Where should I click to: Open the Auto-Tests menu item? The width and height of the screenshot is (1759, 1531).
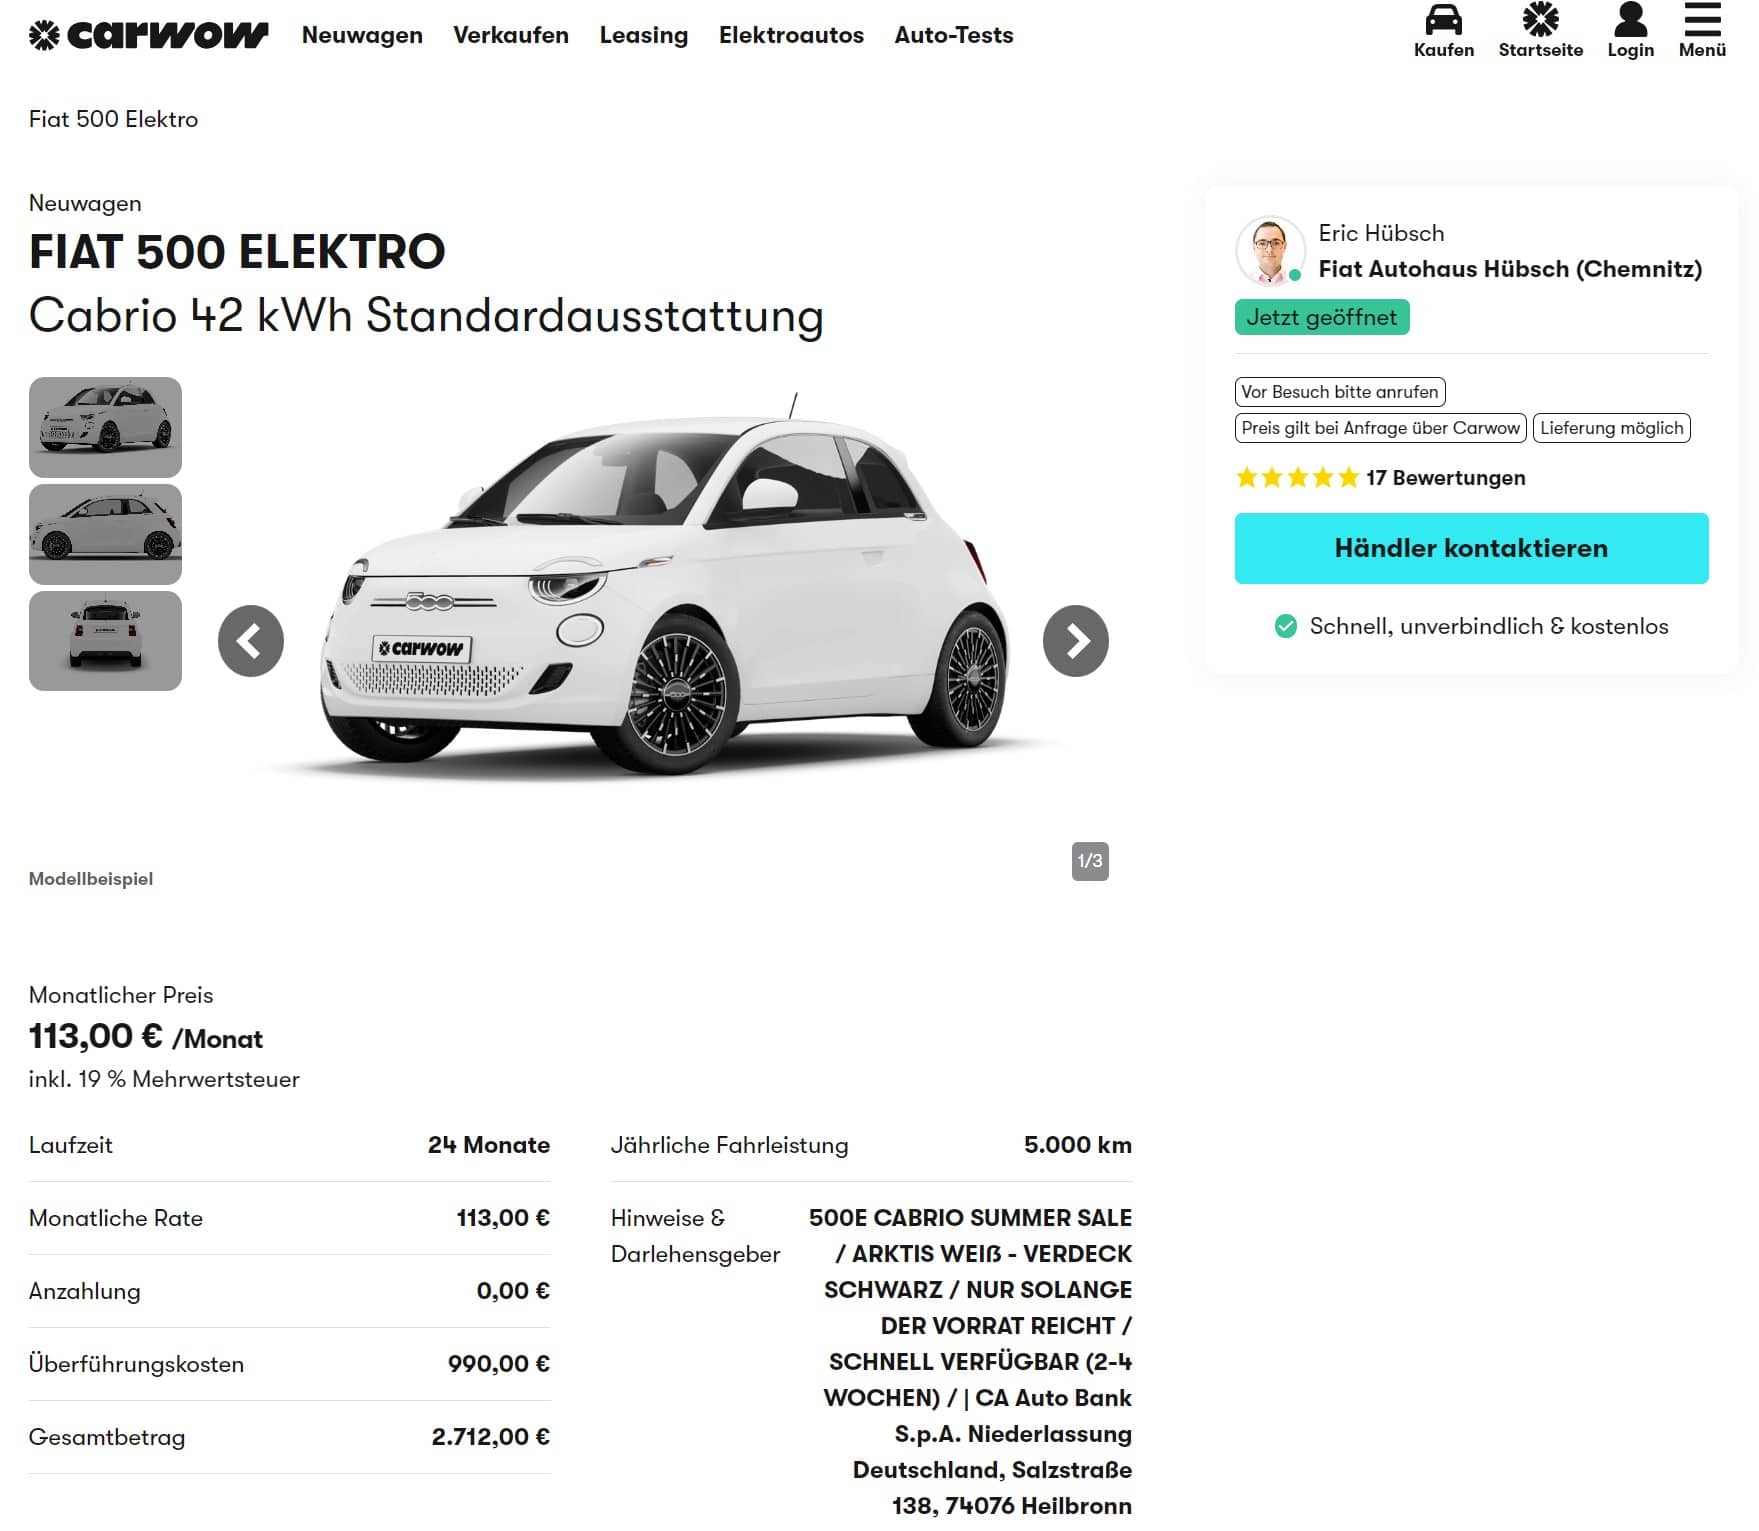click(954, 35)
